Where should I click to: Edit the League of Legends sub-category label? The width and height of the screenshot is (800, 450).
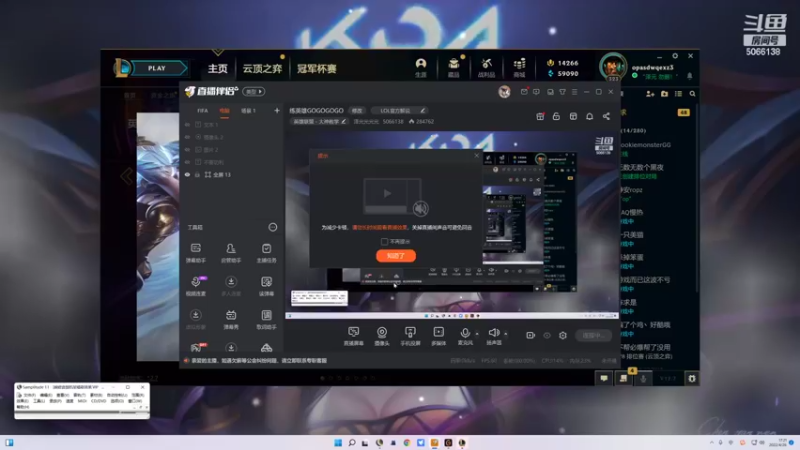pos(319,121)
